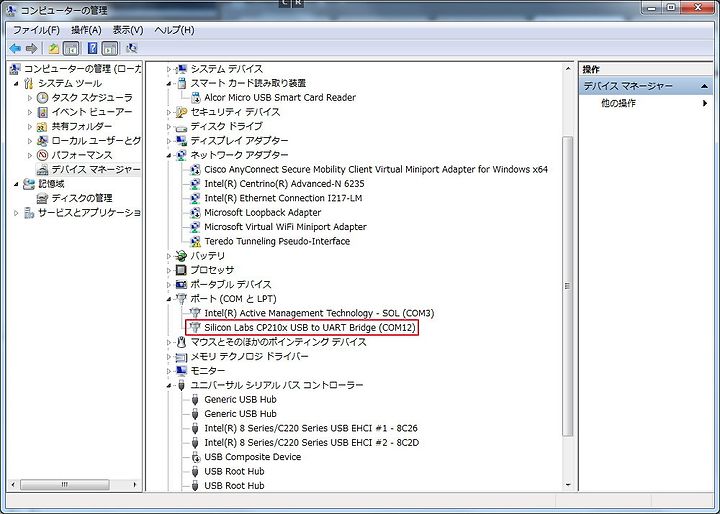Click the blue Help question-mark toolbar icon
The width and height of the screenshot is (720, 514).
(x=92, y=48)
